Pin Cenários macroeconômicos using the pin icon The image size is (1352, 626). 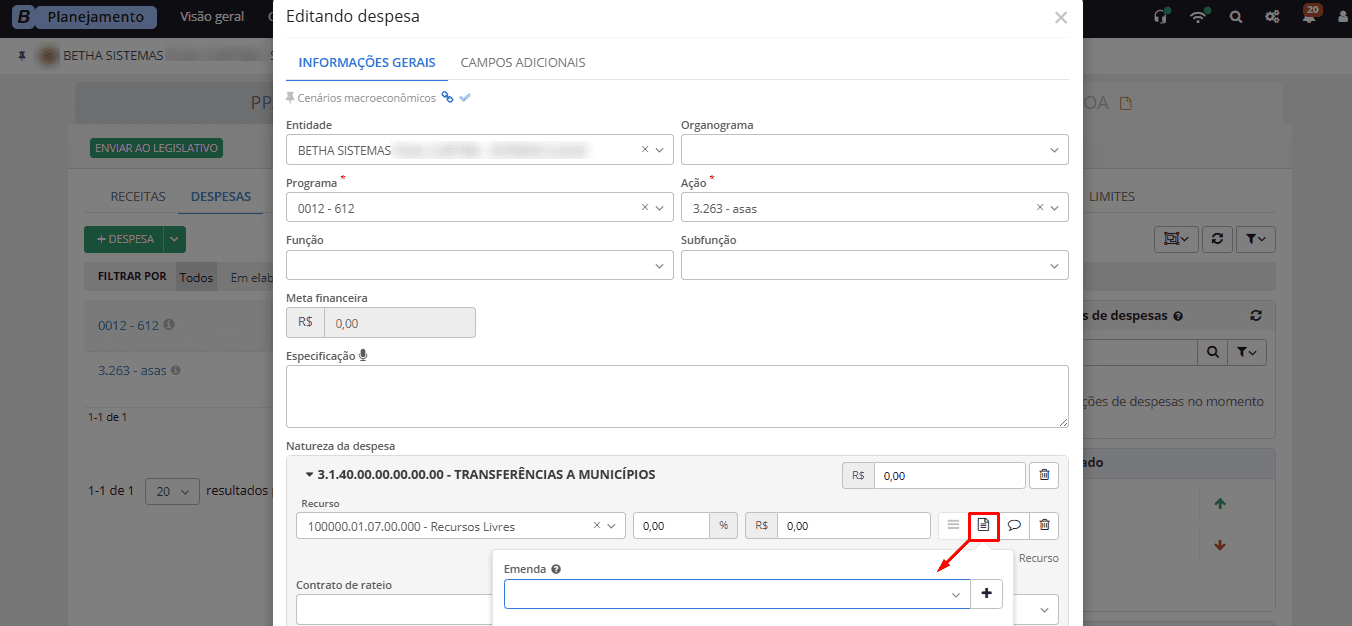290,97
